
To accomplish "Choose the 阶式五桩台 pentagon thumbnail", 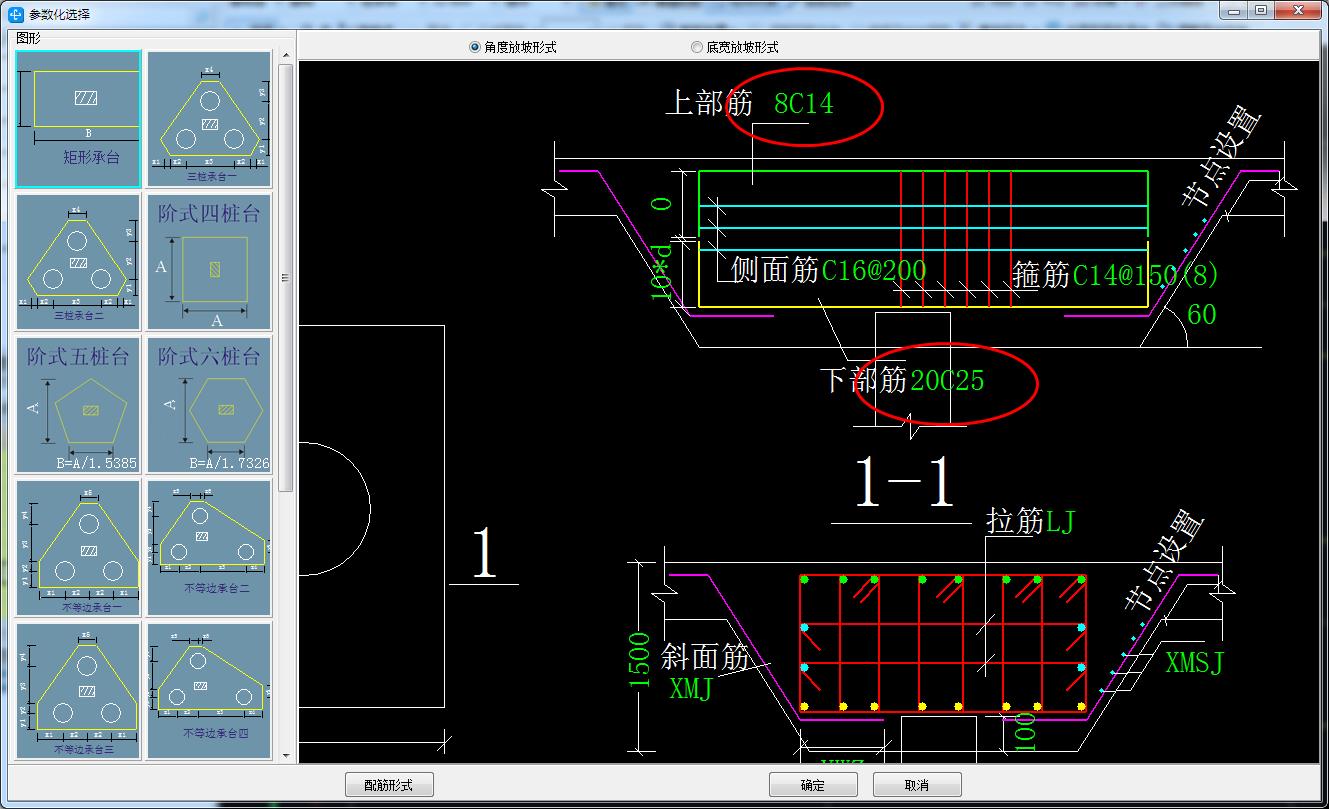I will click(x=78, y=405).
